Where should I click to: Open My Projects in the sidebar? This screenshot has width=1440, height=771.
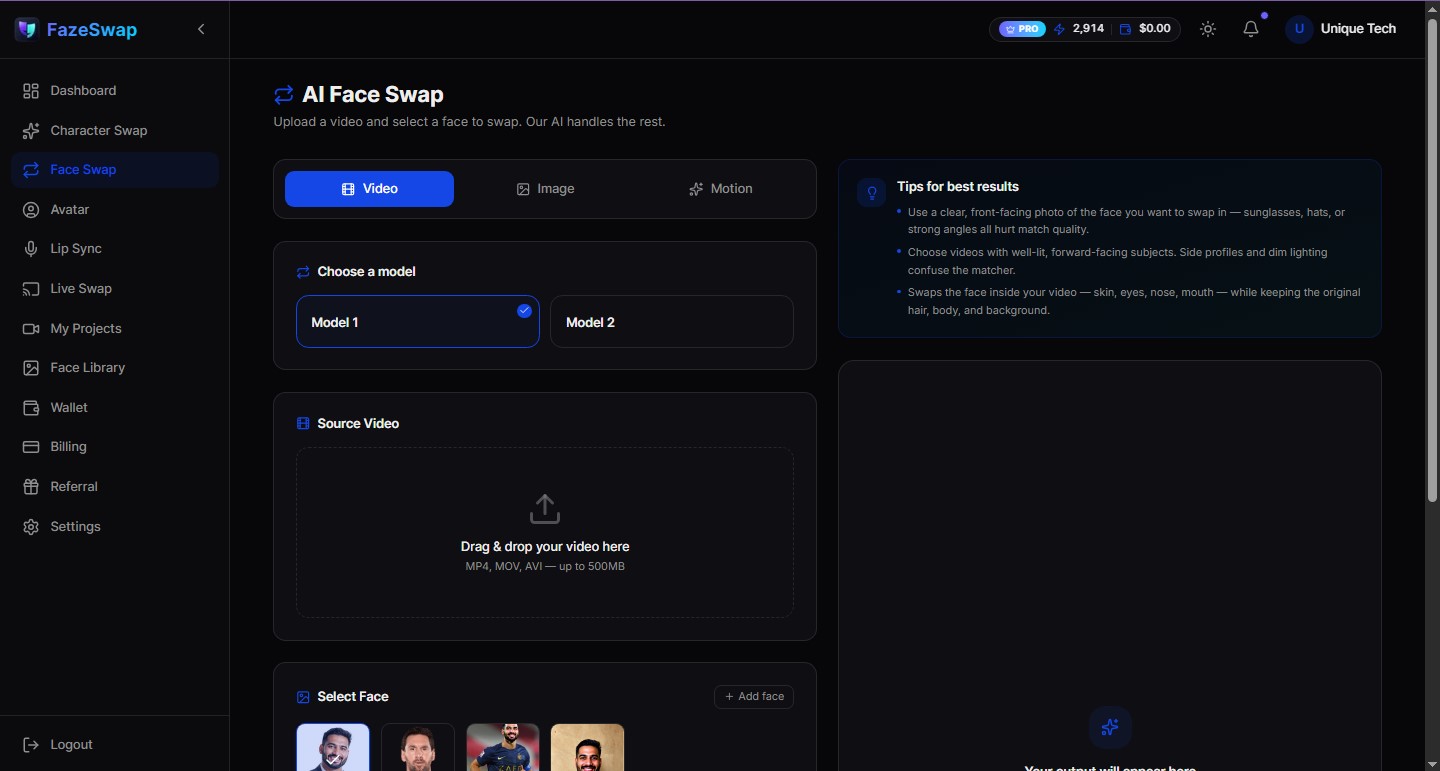(115, 328)
